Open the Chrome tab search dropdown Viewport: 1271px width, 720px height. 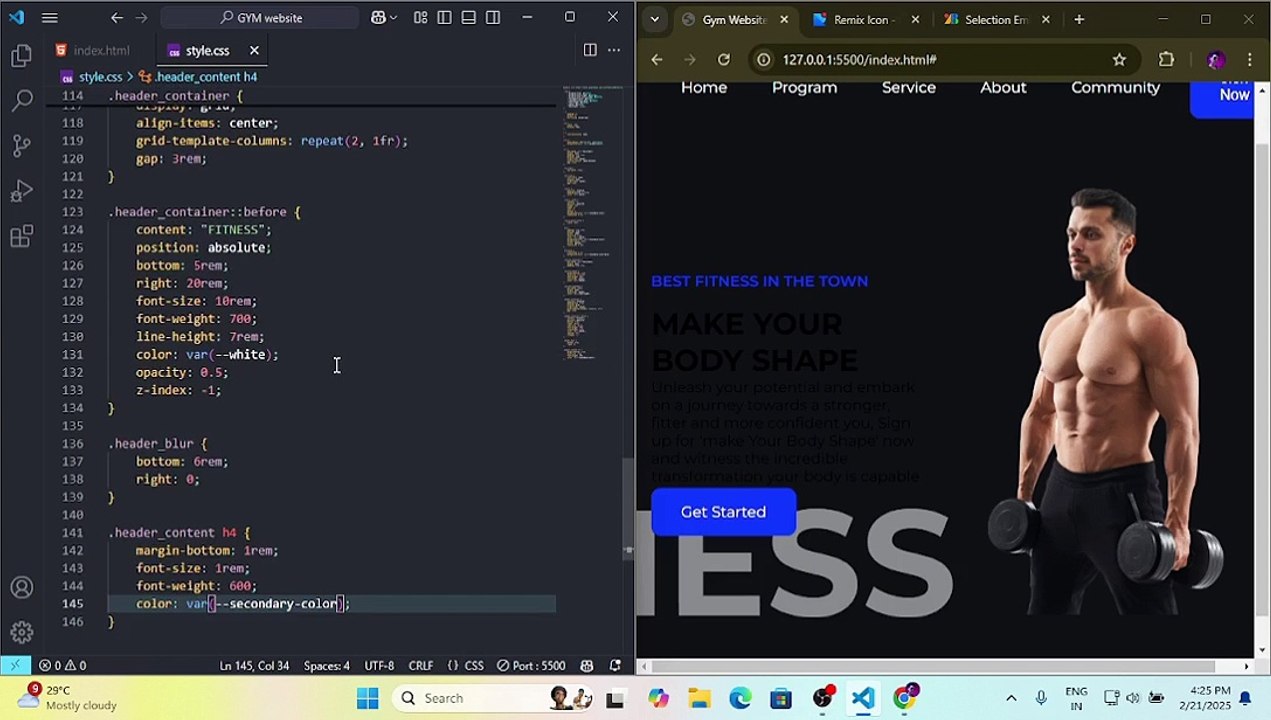(654, 19)
